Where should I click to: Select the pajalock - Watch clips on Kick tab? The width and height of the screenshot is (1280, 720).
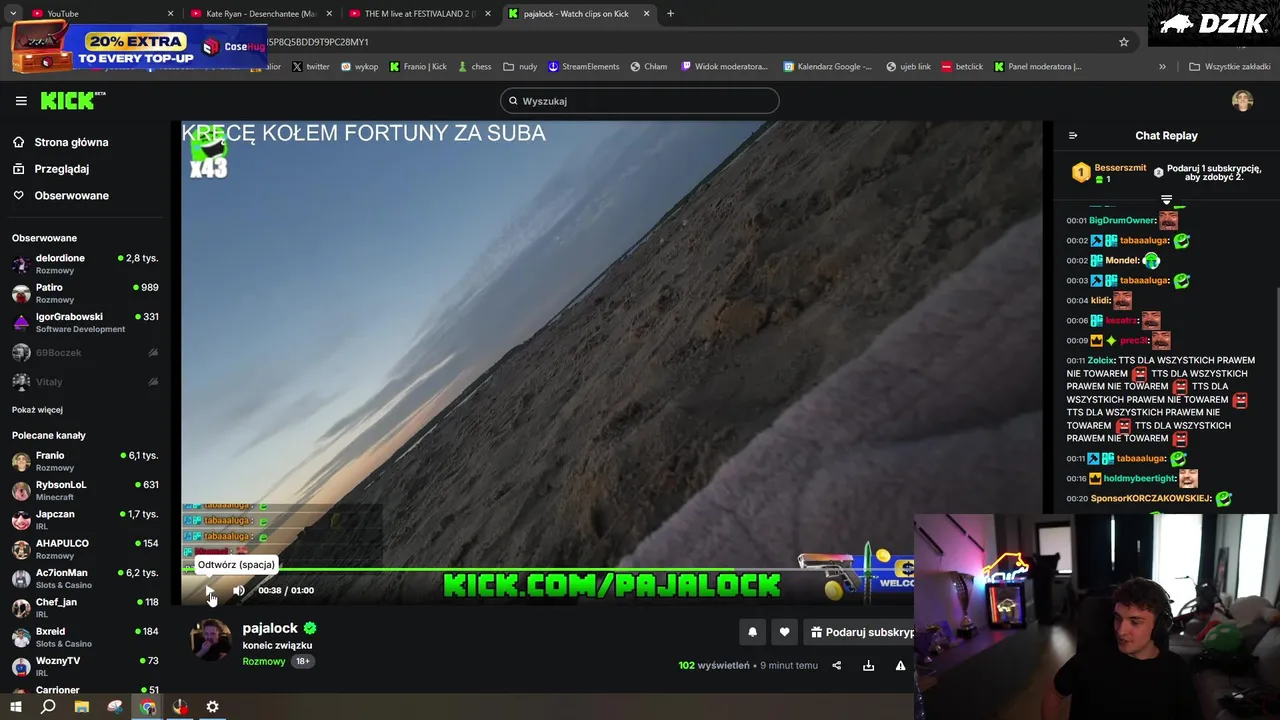578,14
